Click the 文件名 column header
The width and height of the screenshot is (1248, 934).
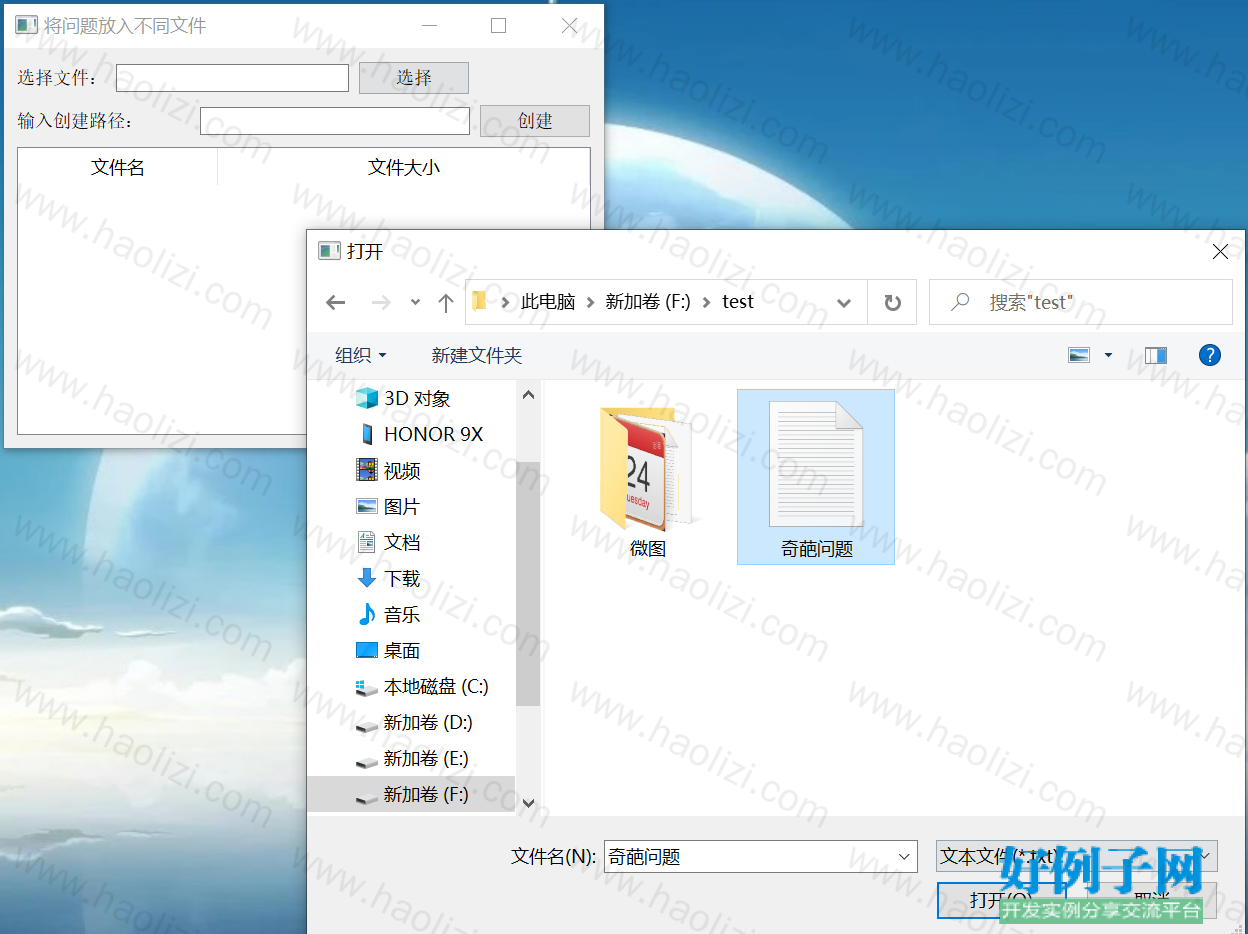point(118,167)
